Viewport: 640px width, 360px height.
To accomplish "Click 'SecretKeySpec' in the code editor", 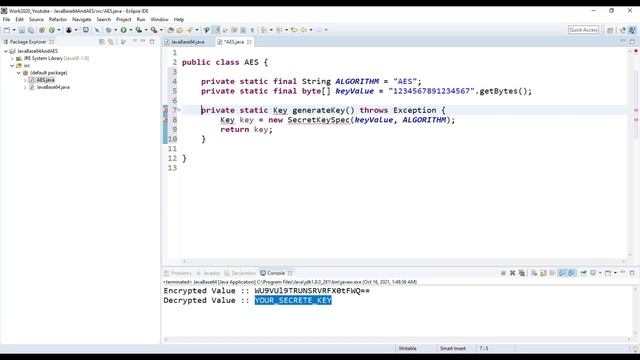I will [319, 120].
